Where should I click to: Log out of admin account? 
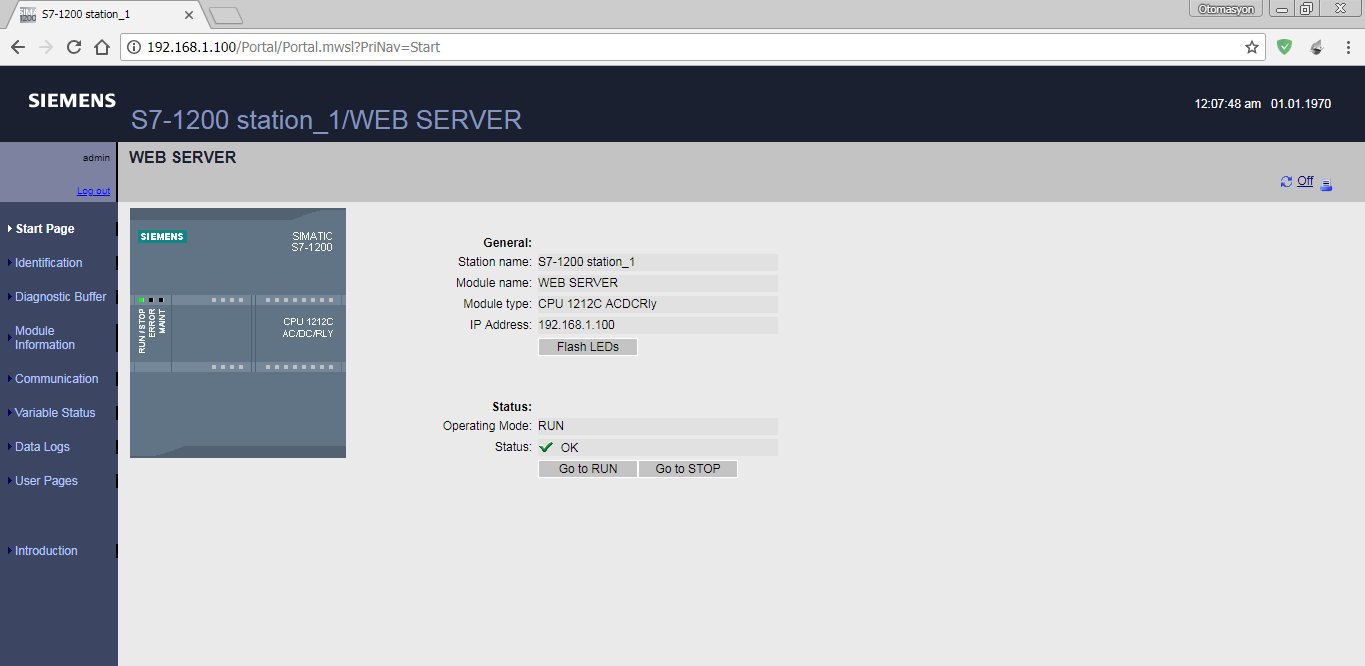tap(94, 191)
